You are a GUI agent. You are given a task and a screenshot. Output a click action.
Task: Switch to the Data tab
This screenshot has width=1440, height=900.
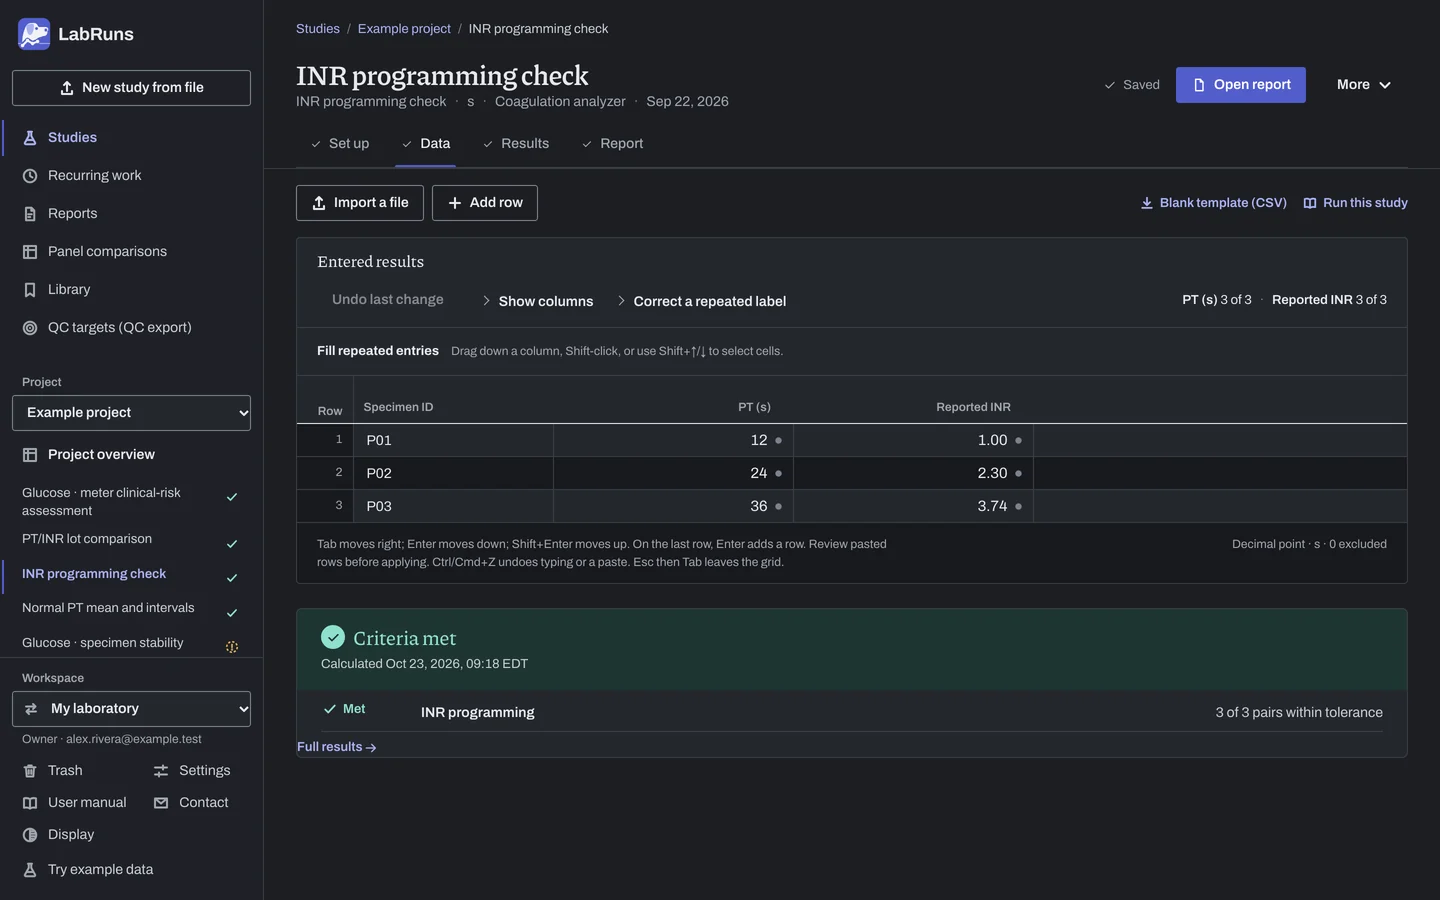coord(426,144)
